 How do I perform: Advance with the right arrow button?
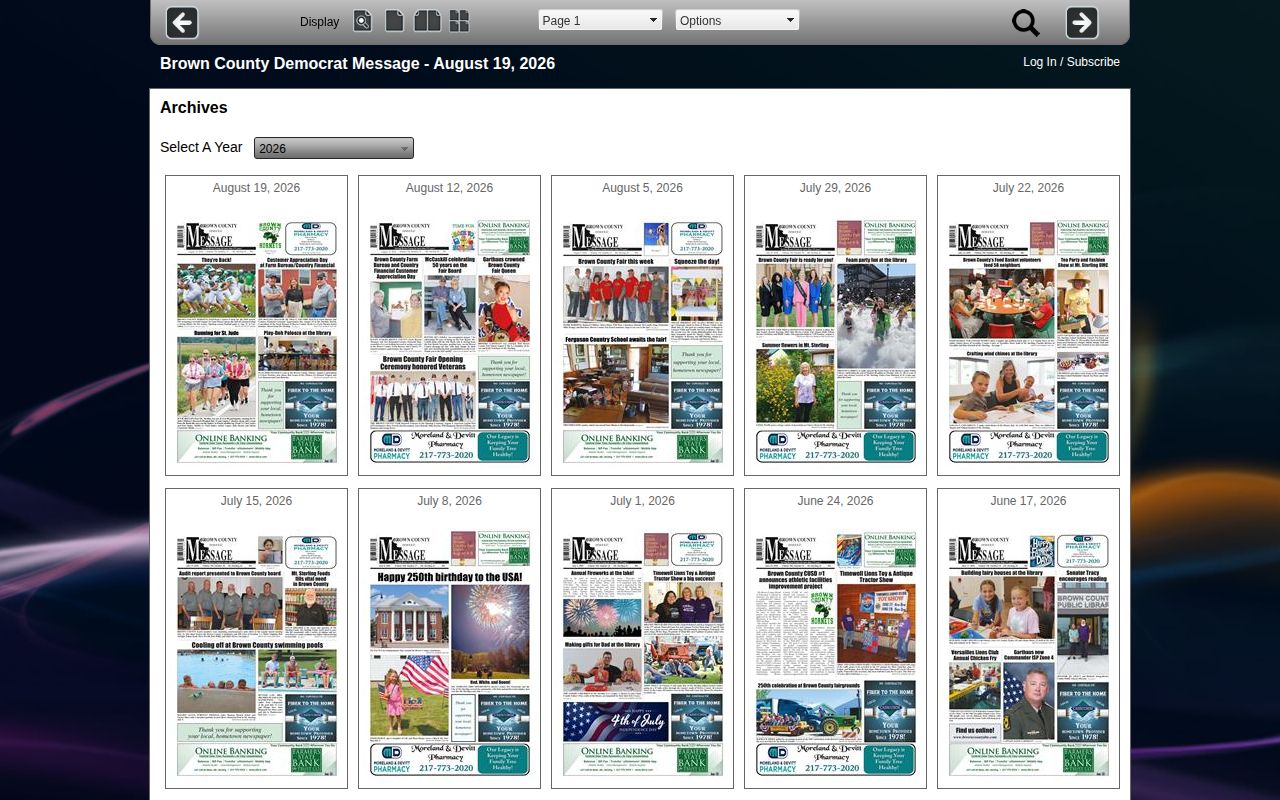1082,22
